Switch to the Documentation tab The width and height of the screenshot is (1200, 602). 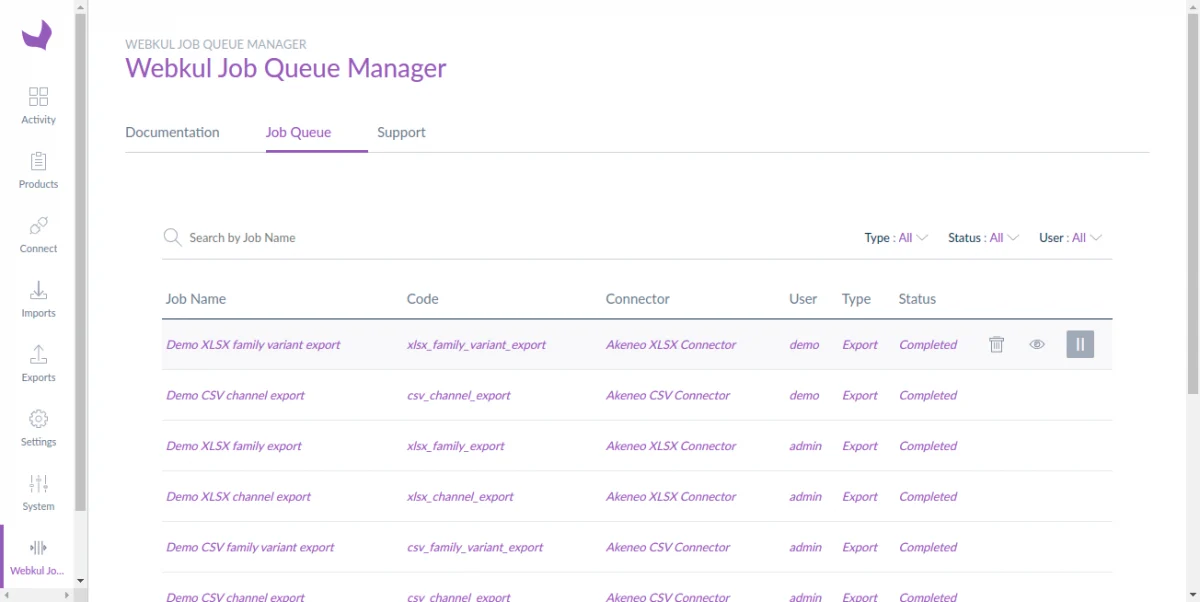click(172, 132)
